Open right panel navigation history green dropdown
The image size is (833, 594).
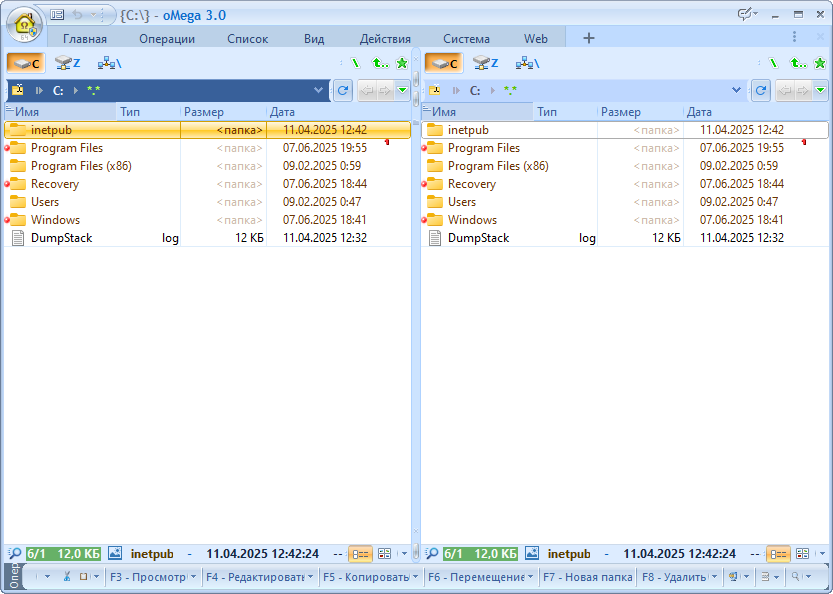[821, 90]
